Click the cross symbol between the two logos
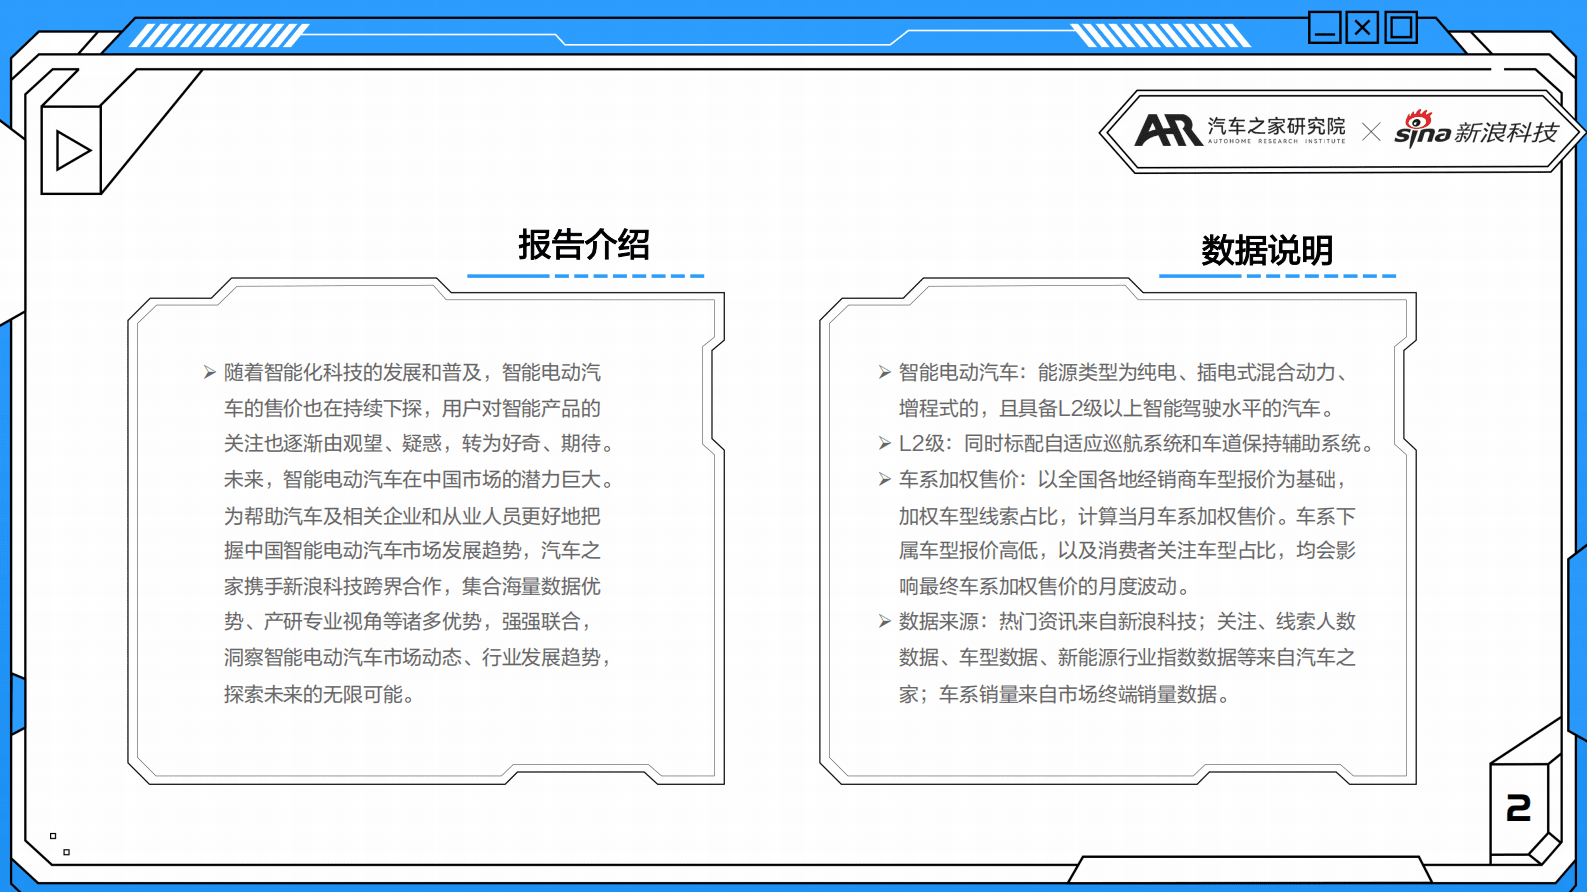The image size is (1587, 892). [1371, 132]
